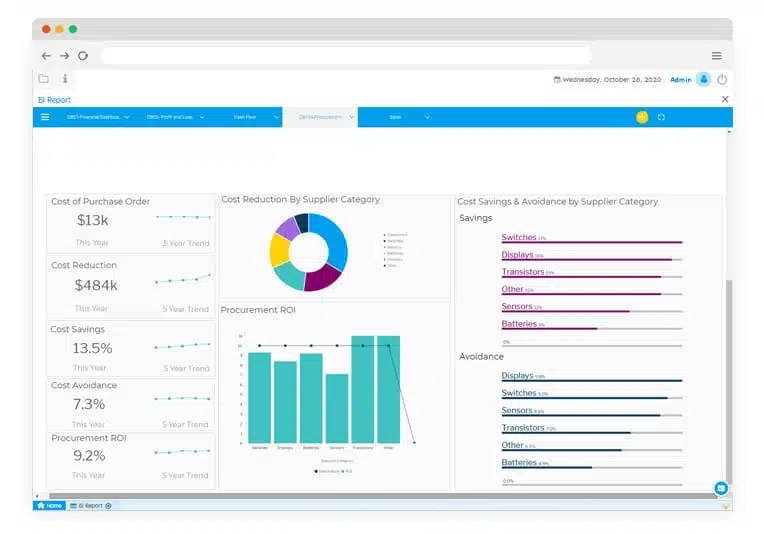Click the 7.3% Cost Avoidance value
This screenshot has height=534, width=764.
pos(89,404)
